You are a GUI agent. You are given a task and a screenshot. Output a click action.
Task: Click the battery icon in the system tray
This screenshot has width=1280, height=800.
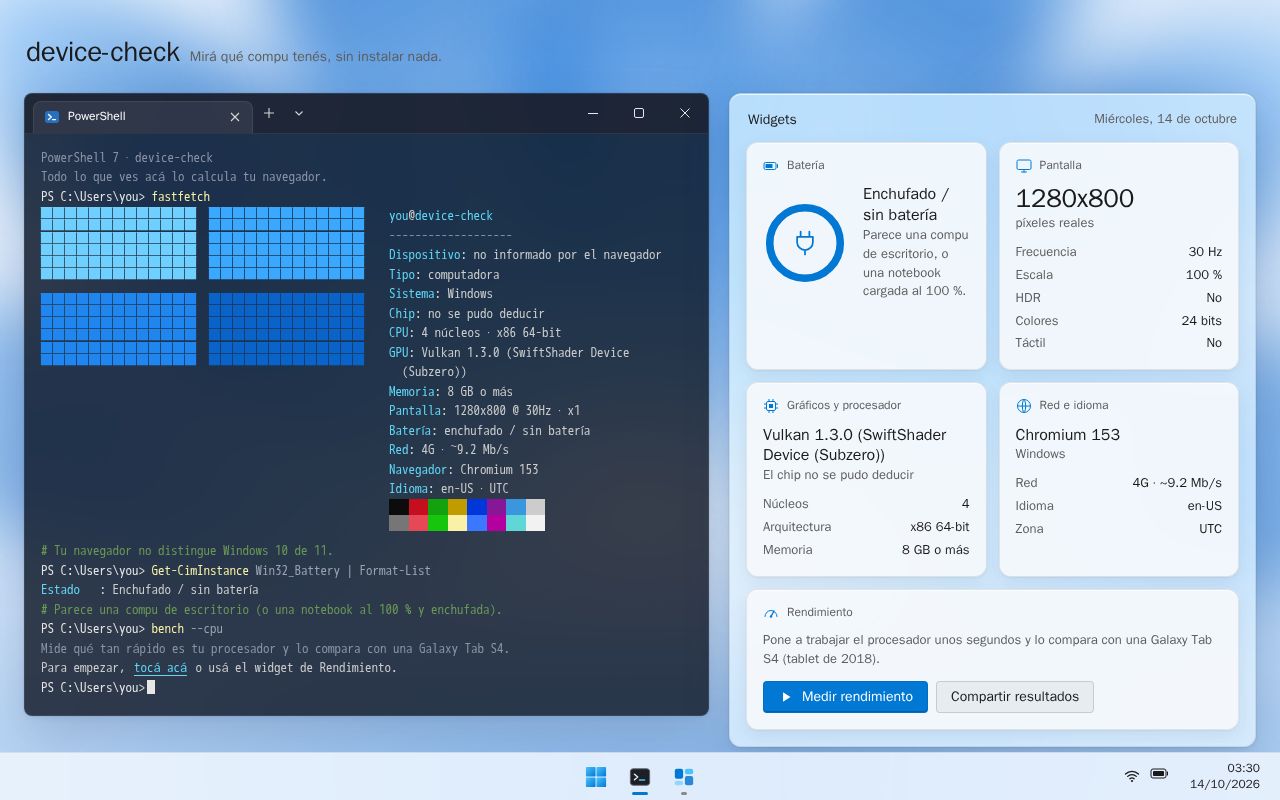click(x=1159, y=774)
